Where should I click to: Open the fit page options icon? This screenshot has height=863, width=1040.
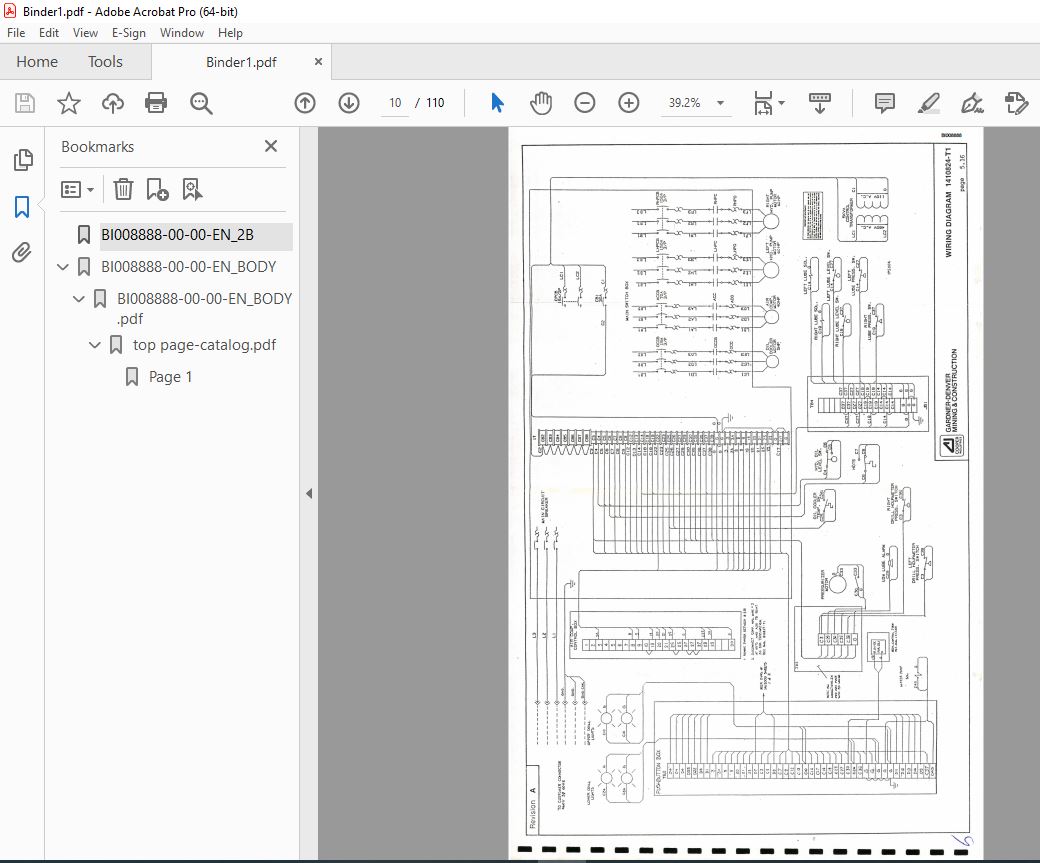[763, 103]
